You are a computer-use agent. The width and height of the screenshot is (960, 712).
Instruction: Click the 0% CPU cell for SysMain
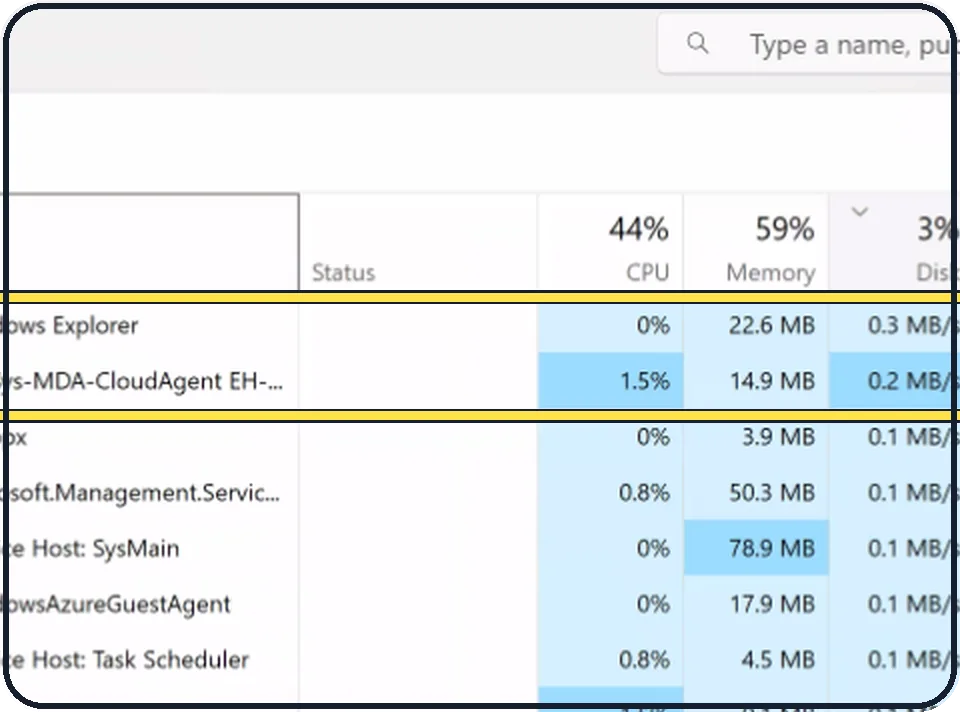[x=610, y=548]
